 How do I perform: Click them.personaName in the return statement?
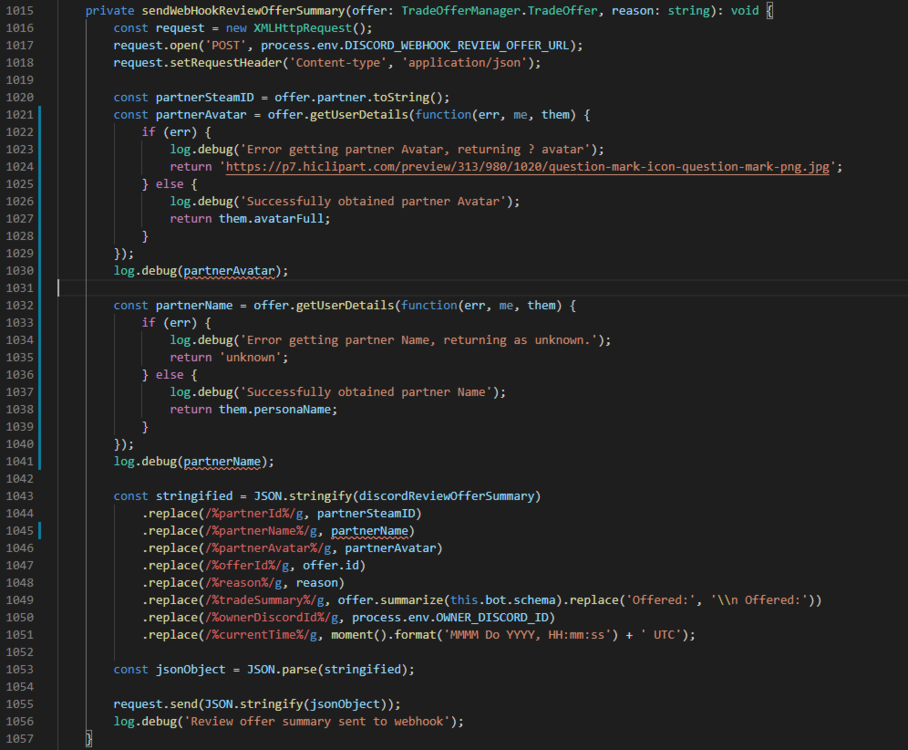click(277, 409)
